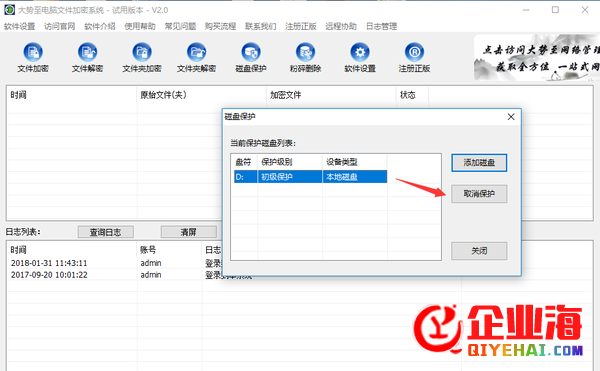Image resolution: width=600 pixels, height=371 pixels.
Task: Close the 磁盘保护 dialog with X
Action: coord(511,117)
